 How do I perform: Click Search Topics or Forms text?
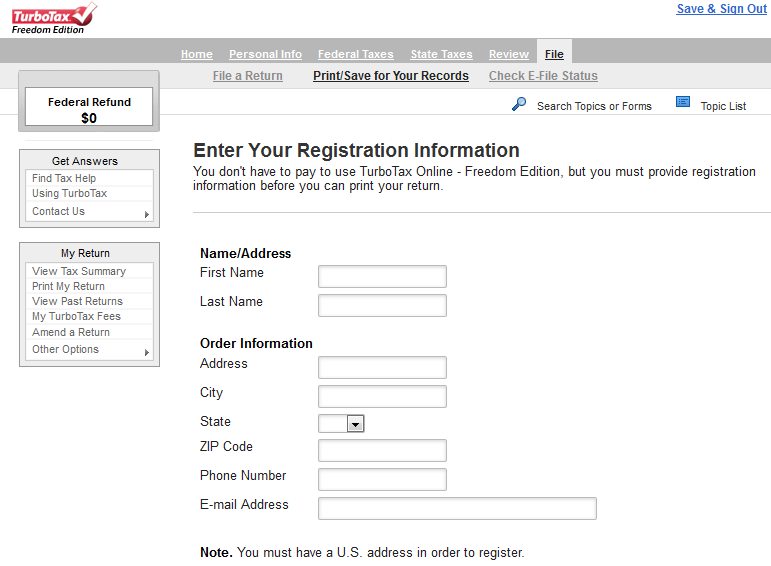(594, 106)
